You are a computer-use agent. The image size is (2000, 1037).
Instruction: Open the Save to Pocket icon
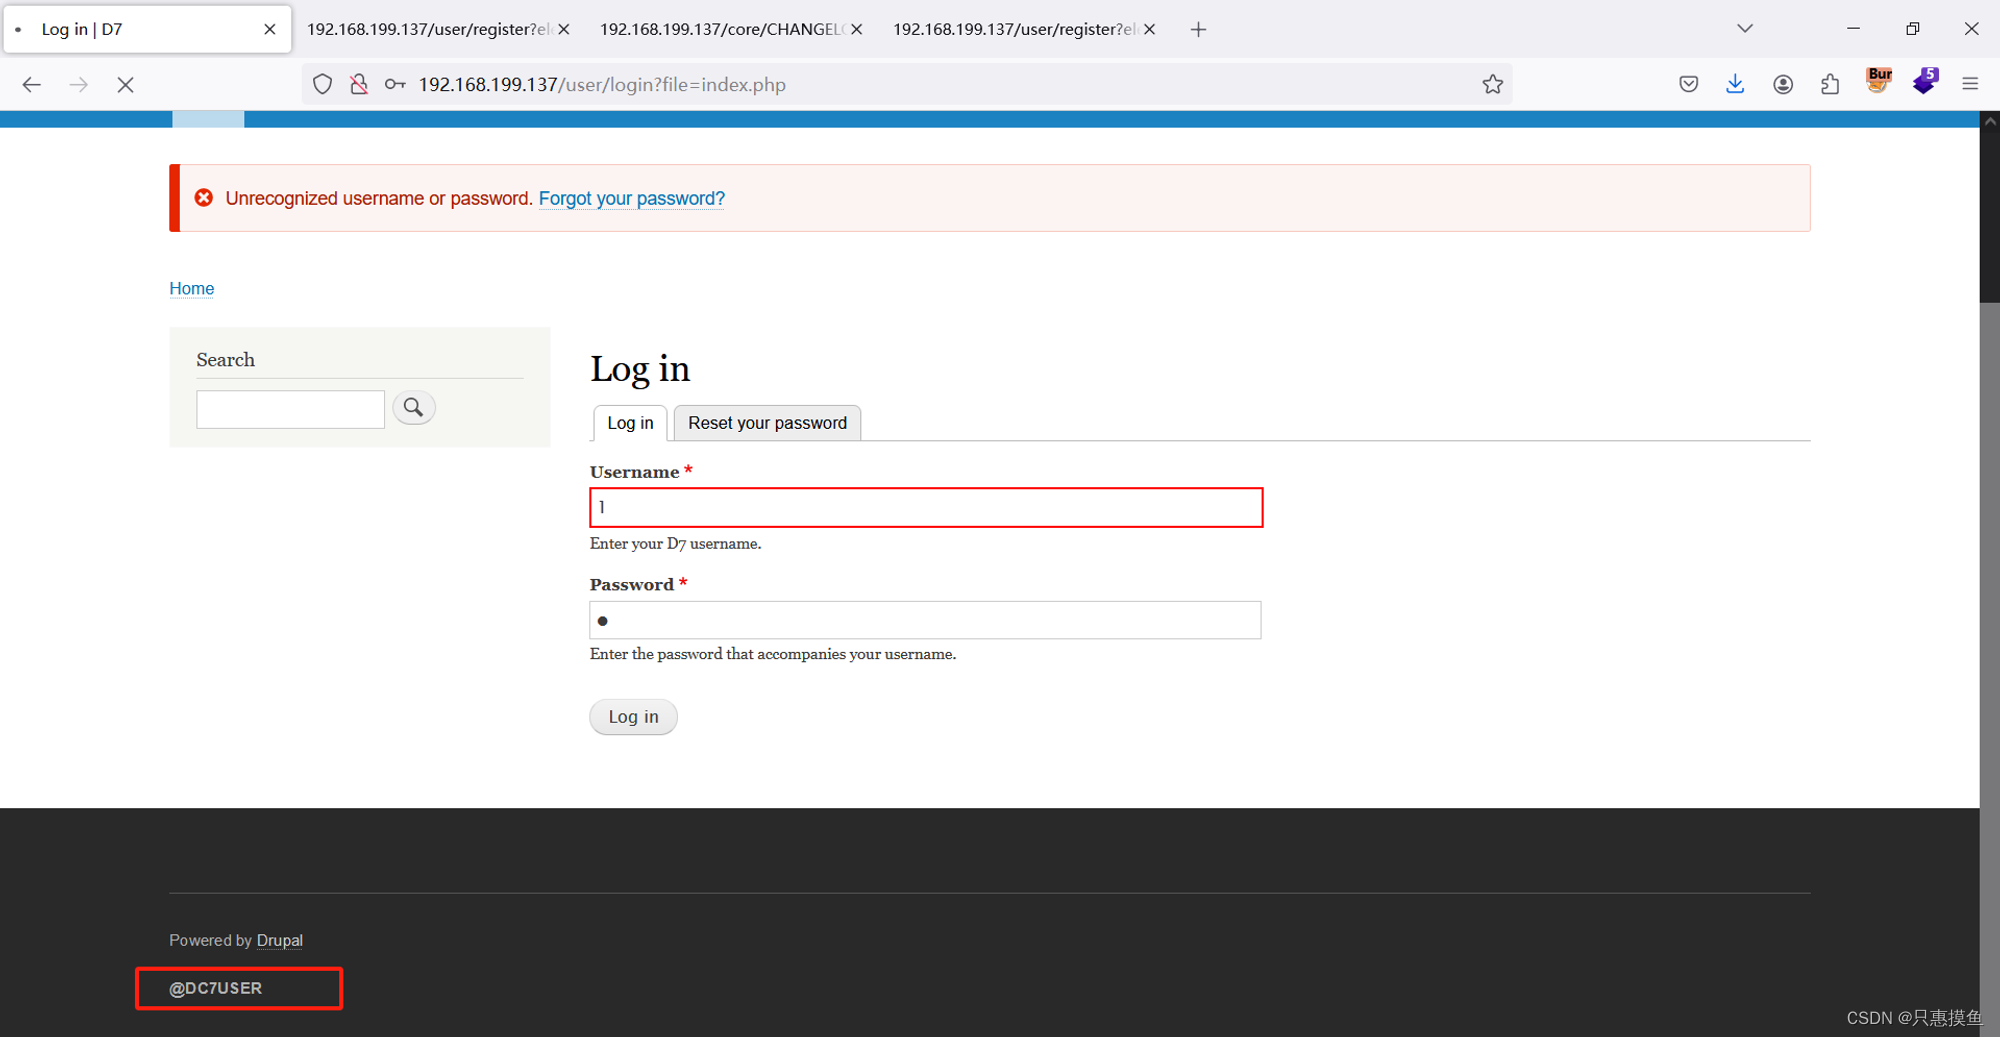[1688, 85]
